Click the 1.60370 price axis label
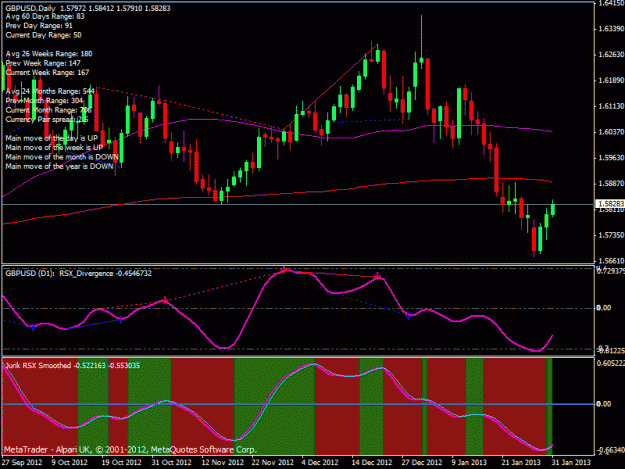Image resolution: width=625 pixels, height=469 pixels. [x=611, y=132]
